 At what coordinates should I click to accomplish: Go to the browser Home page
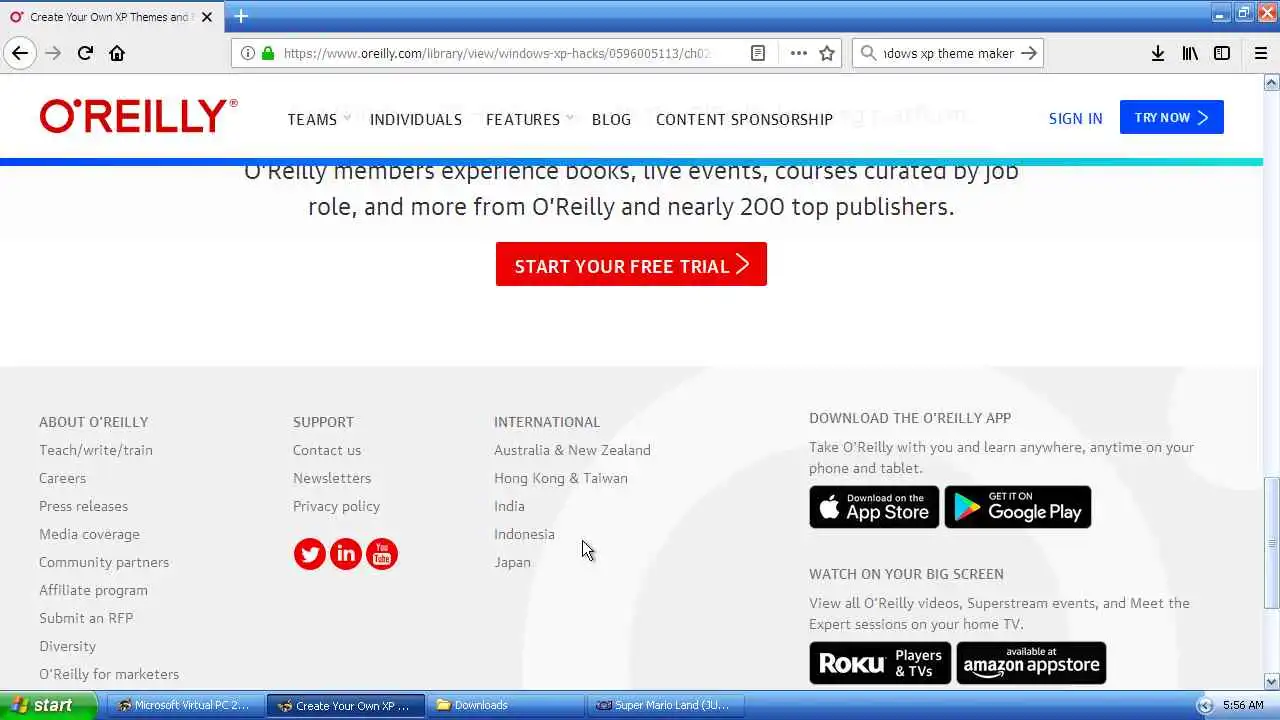coord(117,53)
